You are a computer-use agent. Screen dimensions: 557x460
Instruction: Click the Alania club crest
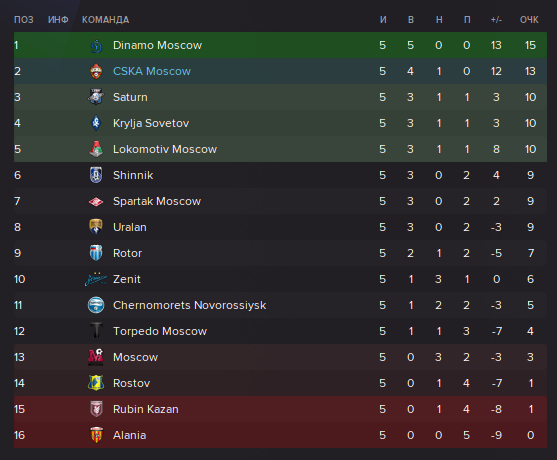click(x=96, y=435)
